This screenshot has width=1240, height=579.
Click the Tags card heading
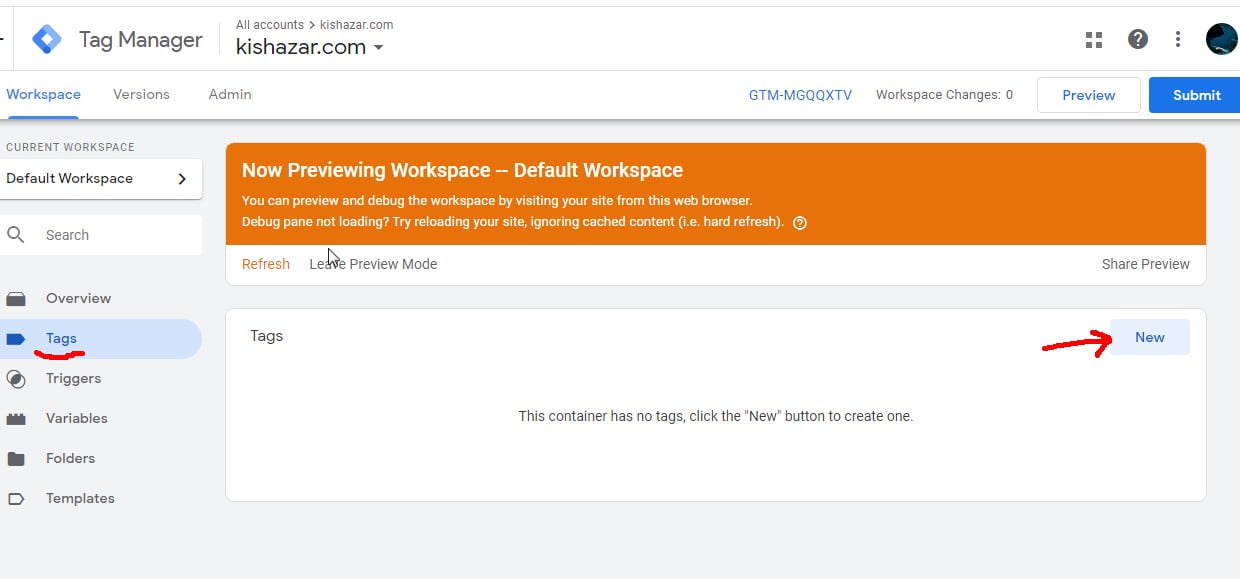coord(267,336)
